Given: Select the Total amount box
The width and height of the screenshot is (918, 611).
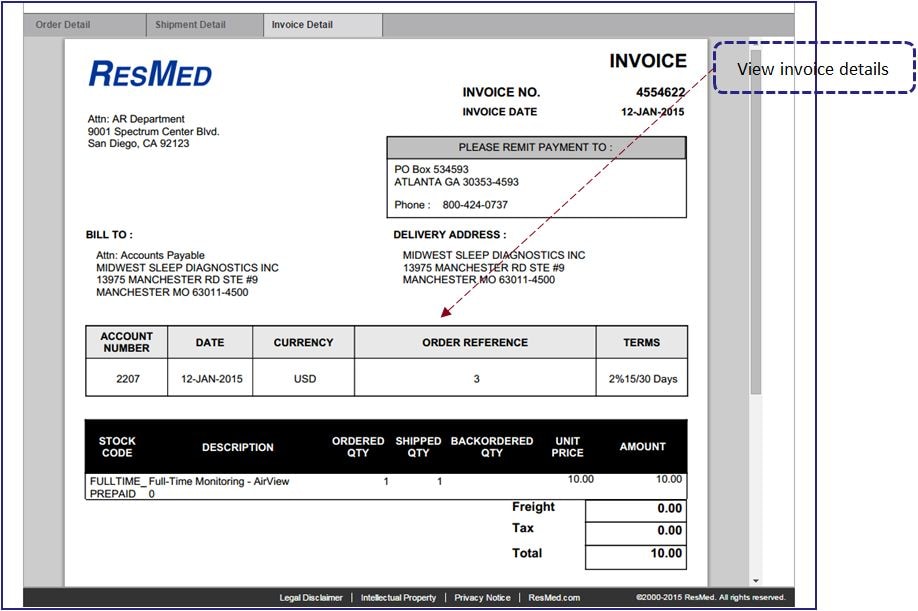Looking at the screenshot, I should [x=635, y=554].
